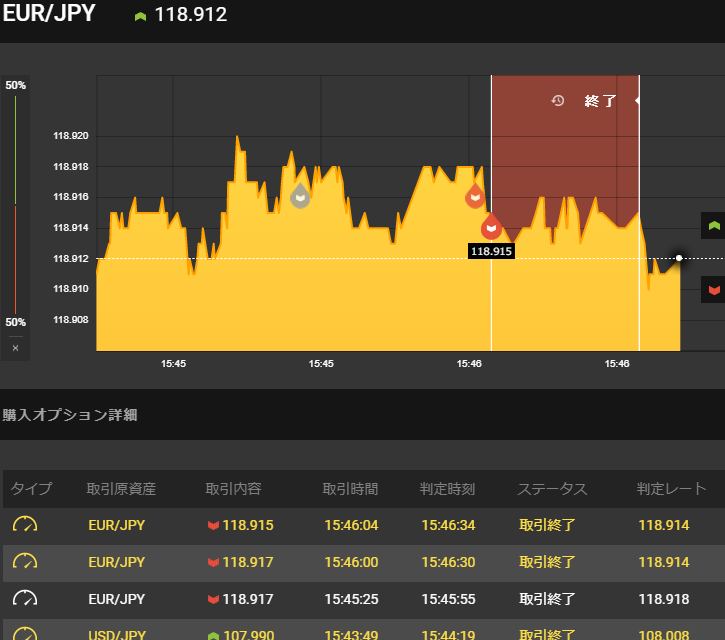Click the gauge icon in 15:46:00 row
The width and height of the screenshot is (725, 640).
[25, 562]
